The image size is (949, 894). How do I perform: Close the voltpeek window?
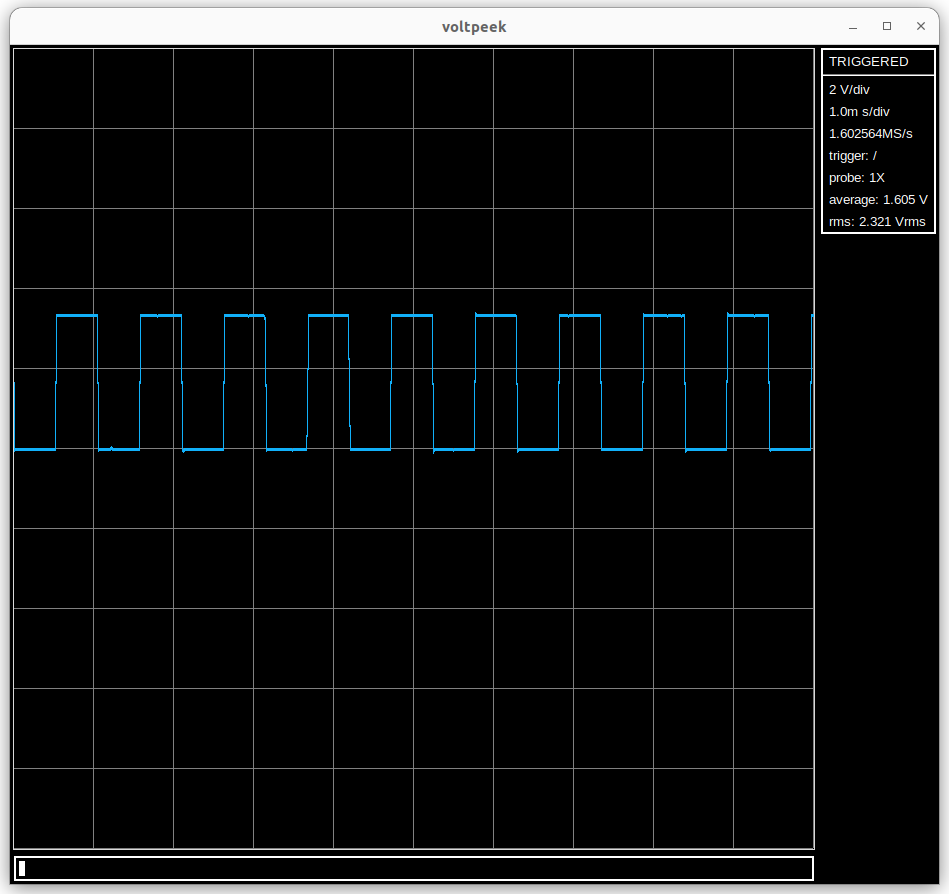(x=920, y=27)
